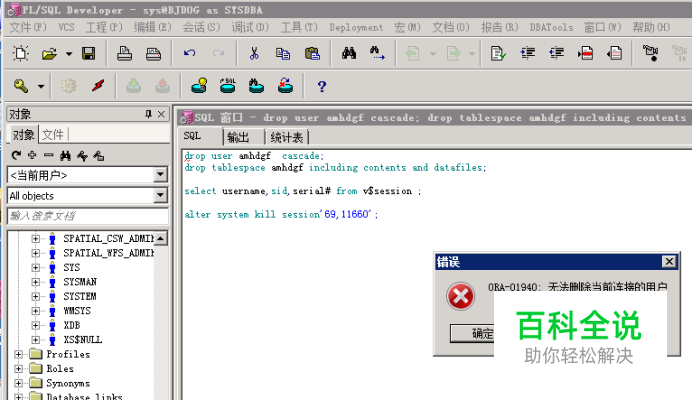The image size is (692, 400).
Task: Click the Print setup icon
Action: click(x=153, y=54)
